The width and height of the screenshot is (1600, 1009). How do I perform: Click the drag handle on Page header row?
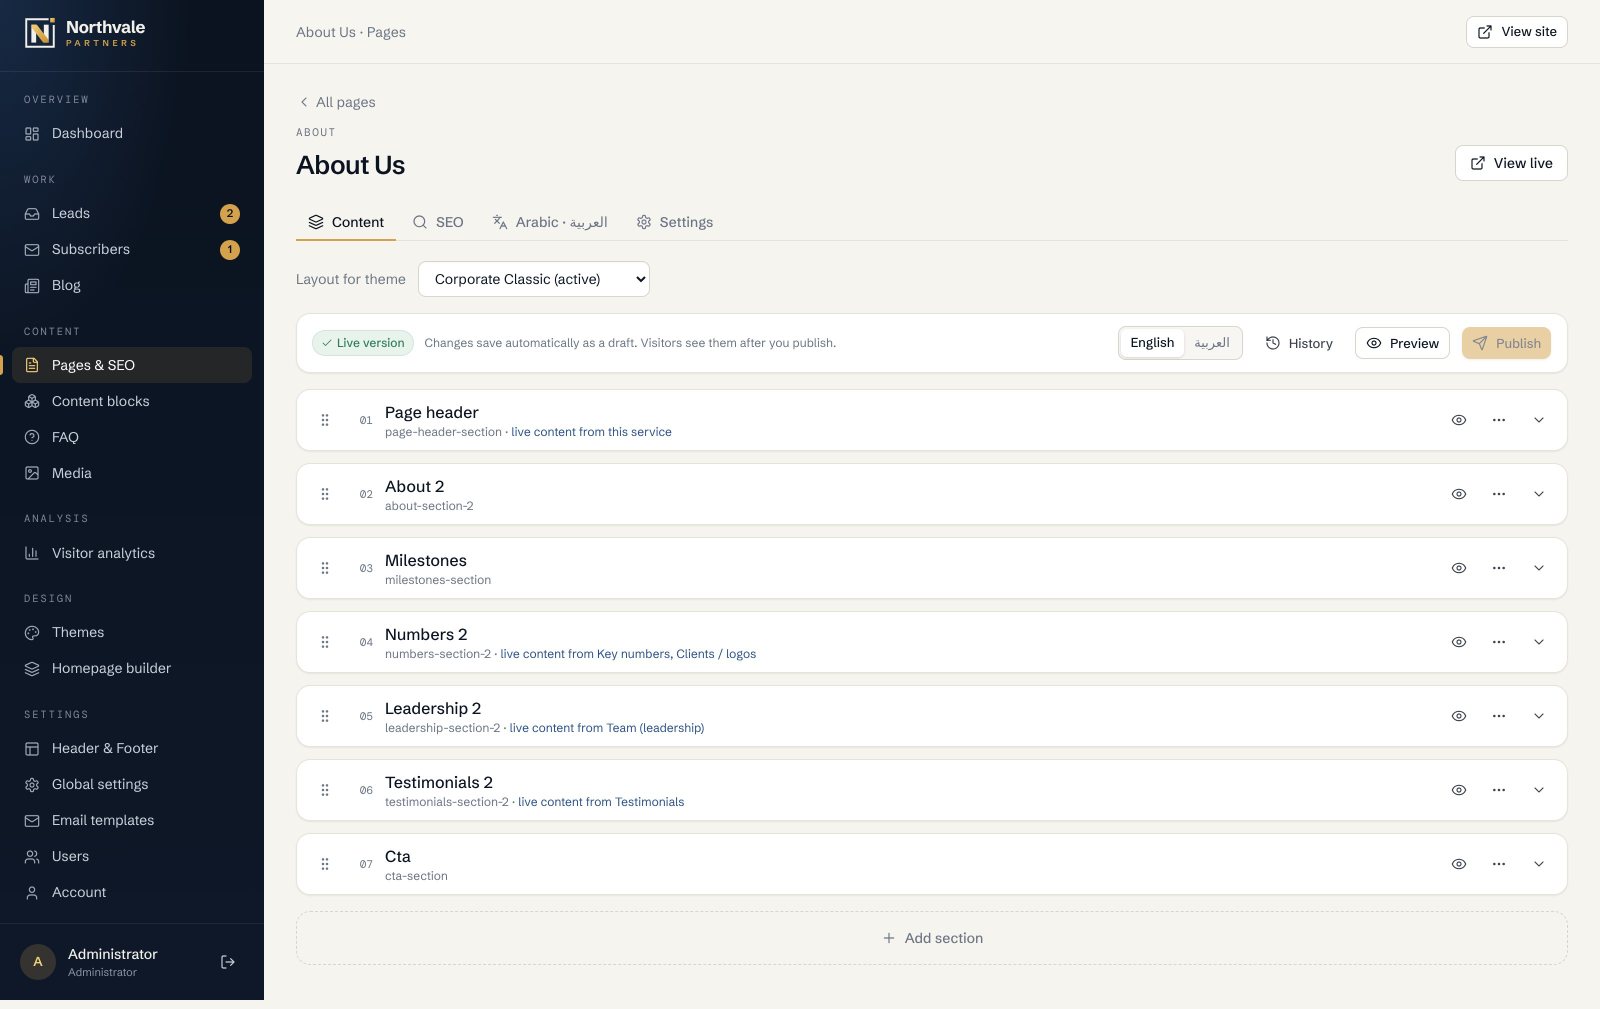325,420
